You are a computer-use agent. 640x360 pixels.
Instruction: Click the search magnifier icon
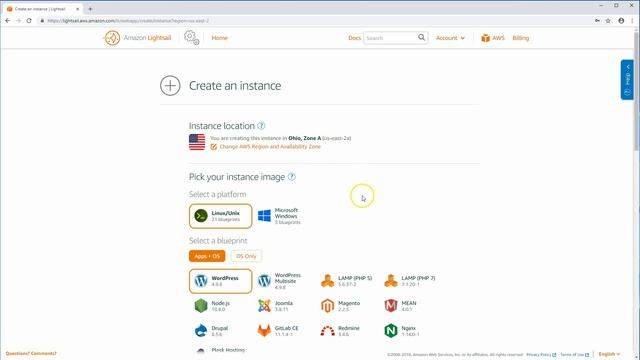[422, 38]
